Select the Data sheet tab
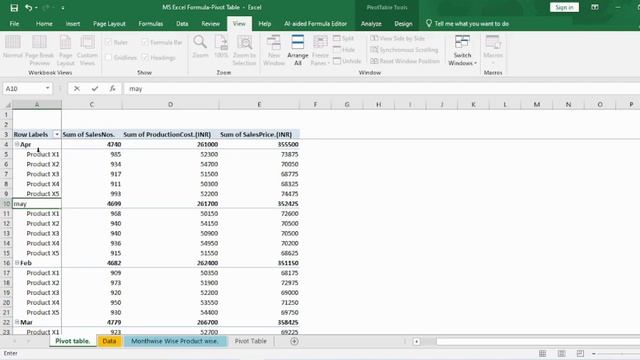640x360 pixels. pyautogui.click(x=109, y=341)
